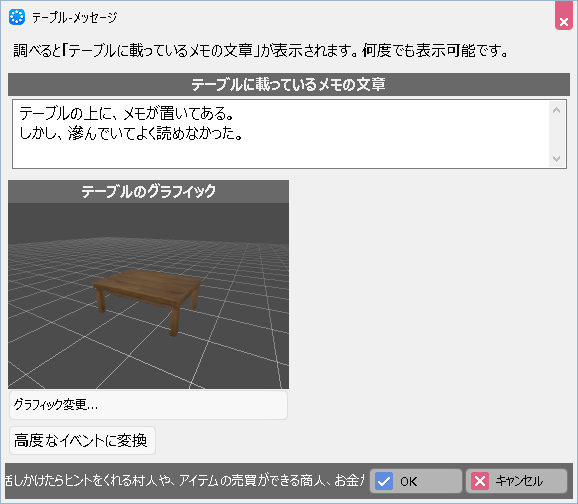Screen dimensions: 578x504
Task: Focus the memo text input area
Action: click(x=280, y=134)
